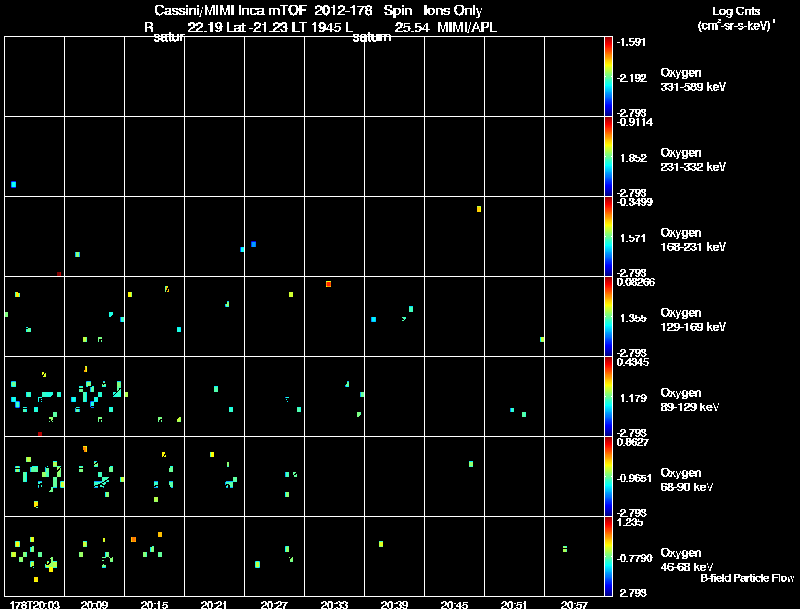Click the Cassini/MIMI Inca mTOF title

(x=230, y=10)
